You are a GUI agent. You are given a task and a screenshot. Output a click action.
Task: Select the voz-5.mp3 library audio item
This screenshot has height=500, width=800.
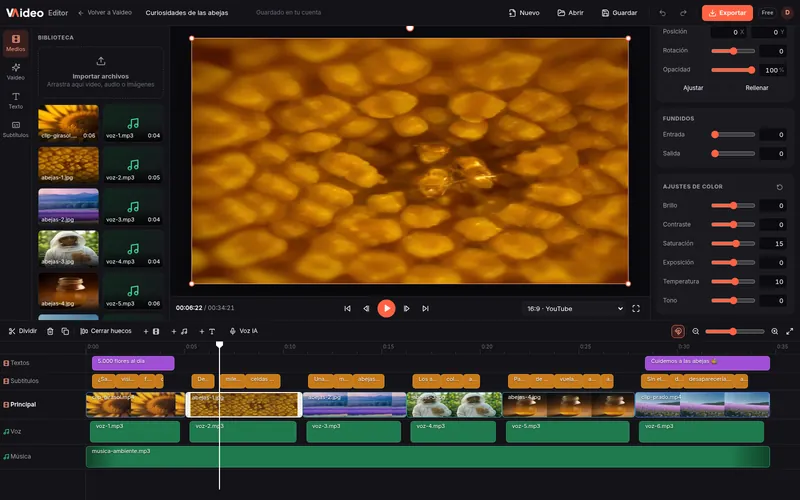click(x=133, y=290)
